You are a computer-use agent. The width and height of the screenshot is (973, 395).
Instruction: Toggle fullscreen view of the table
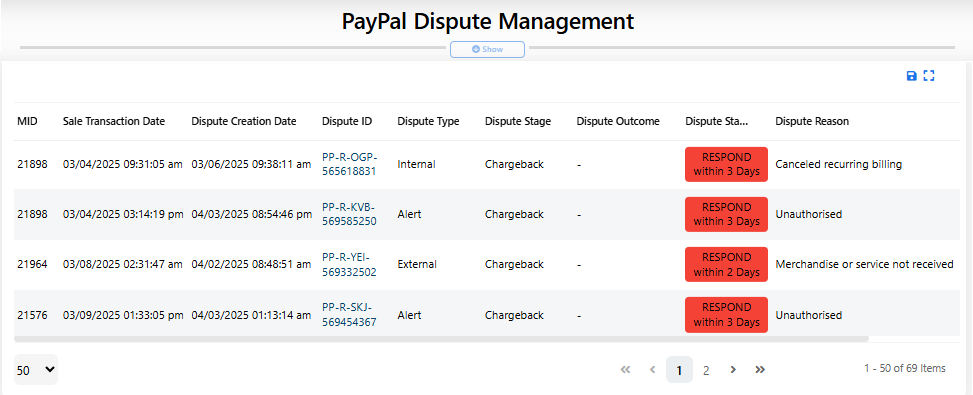point(929,76)
